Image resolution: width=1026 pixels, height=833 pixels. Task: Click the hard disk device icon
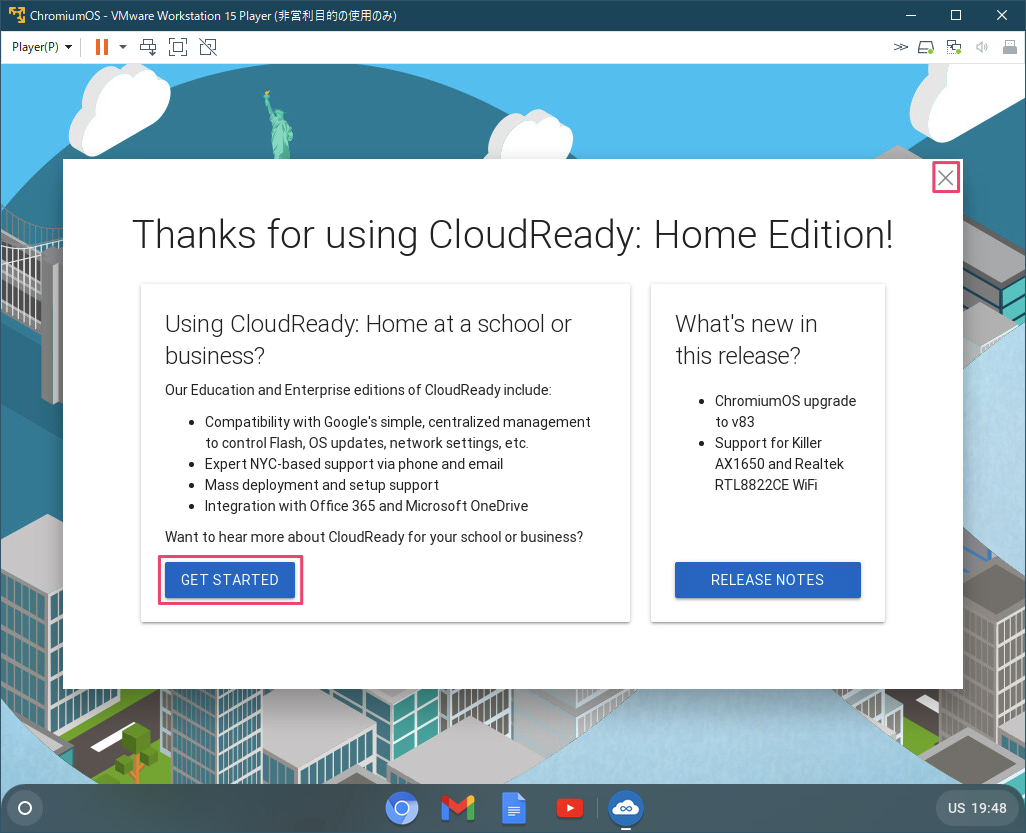click(x=926, y=47)
